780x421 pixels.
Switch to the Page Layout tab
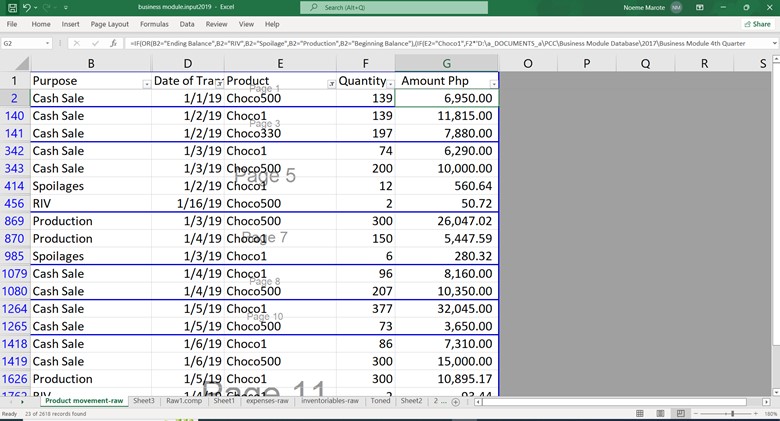pyautogui.click(x=109, y=24)
